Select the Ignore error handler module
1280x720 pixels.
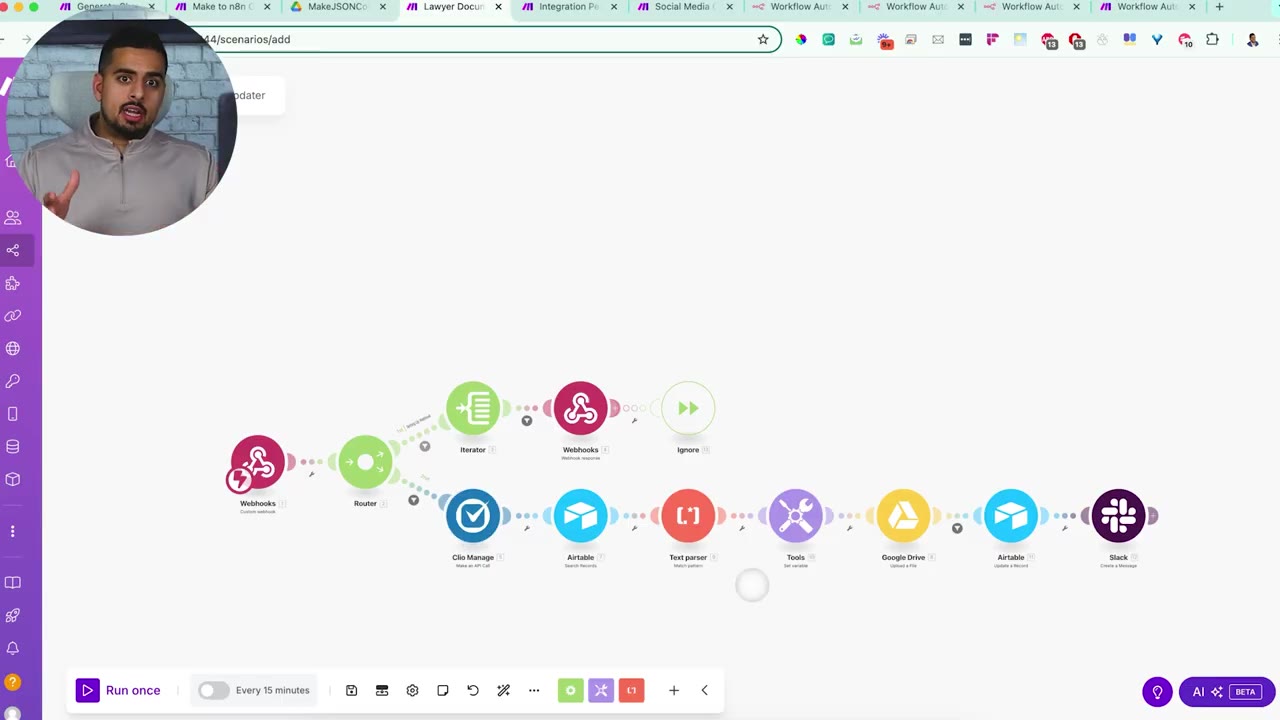688,408
